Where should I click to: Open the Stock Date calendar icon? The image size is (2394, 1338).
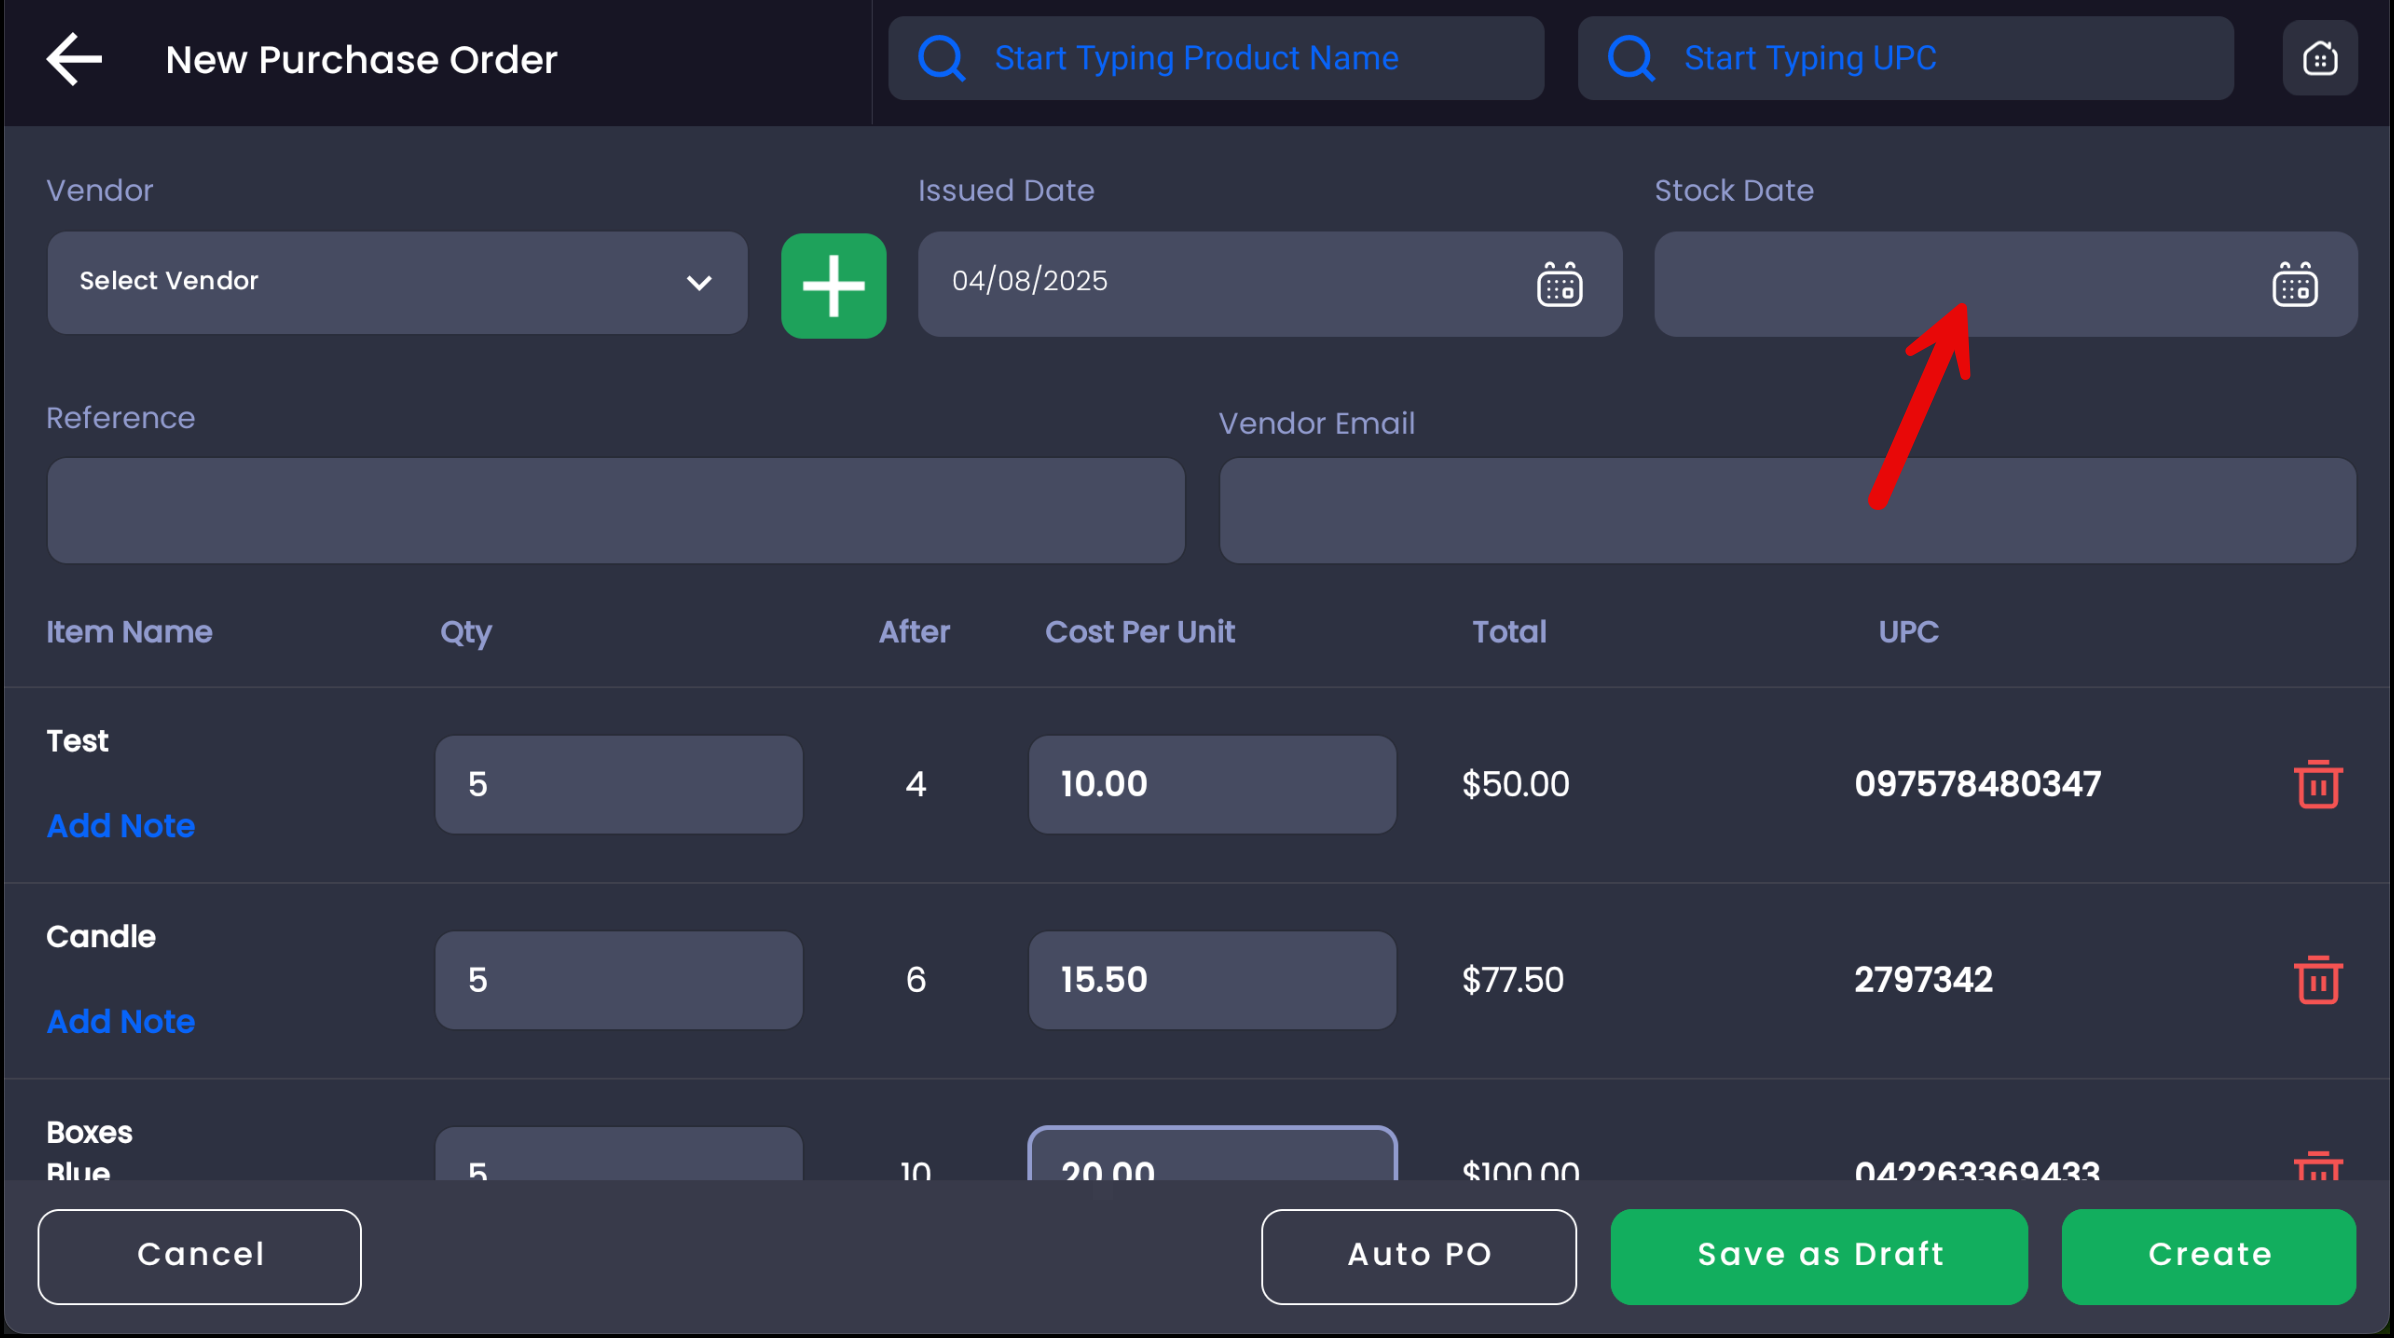click(x=2294, y=286)
